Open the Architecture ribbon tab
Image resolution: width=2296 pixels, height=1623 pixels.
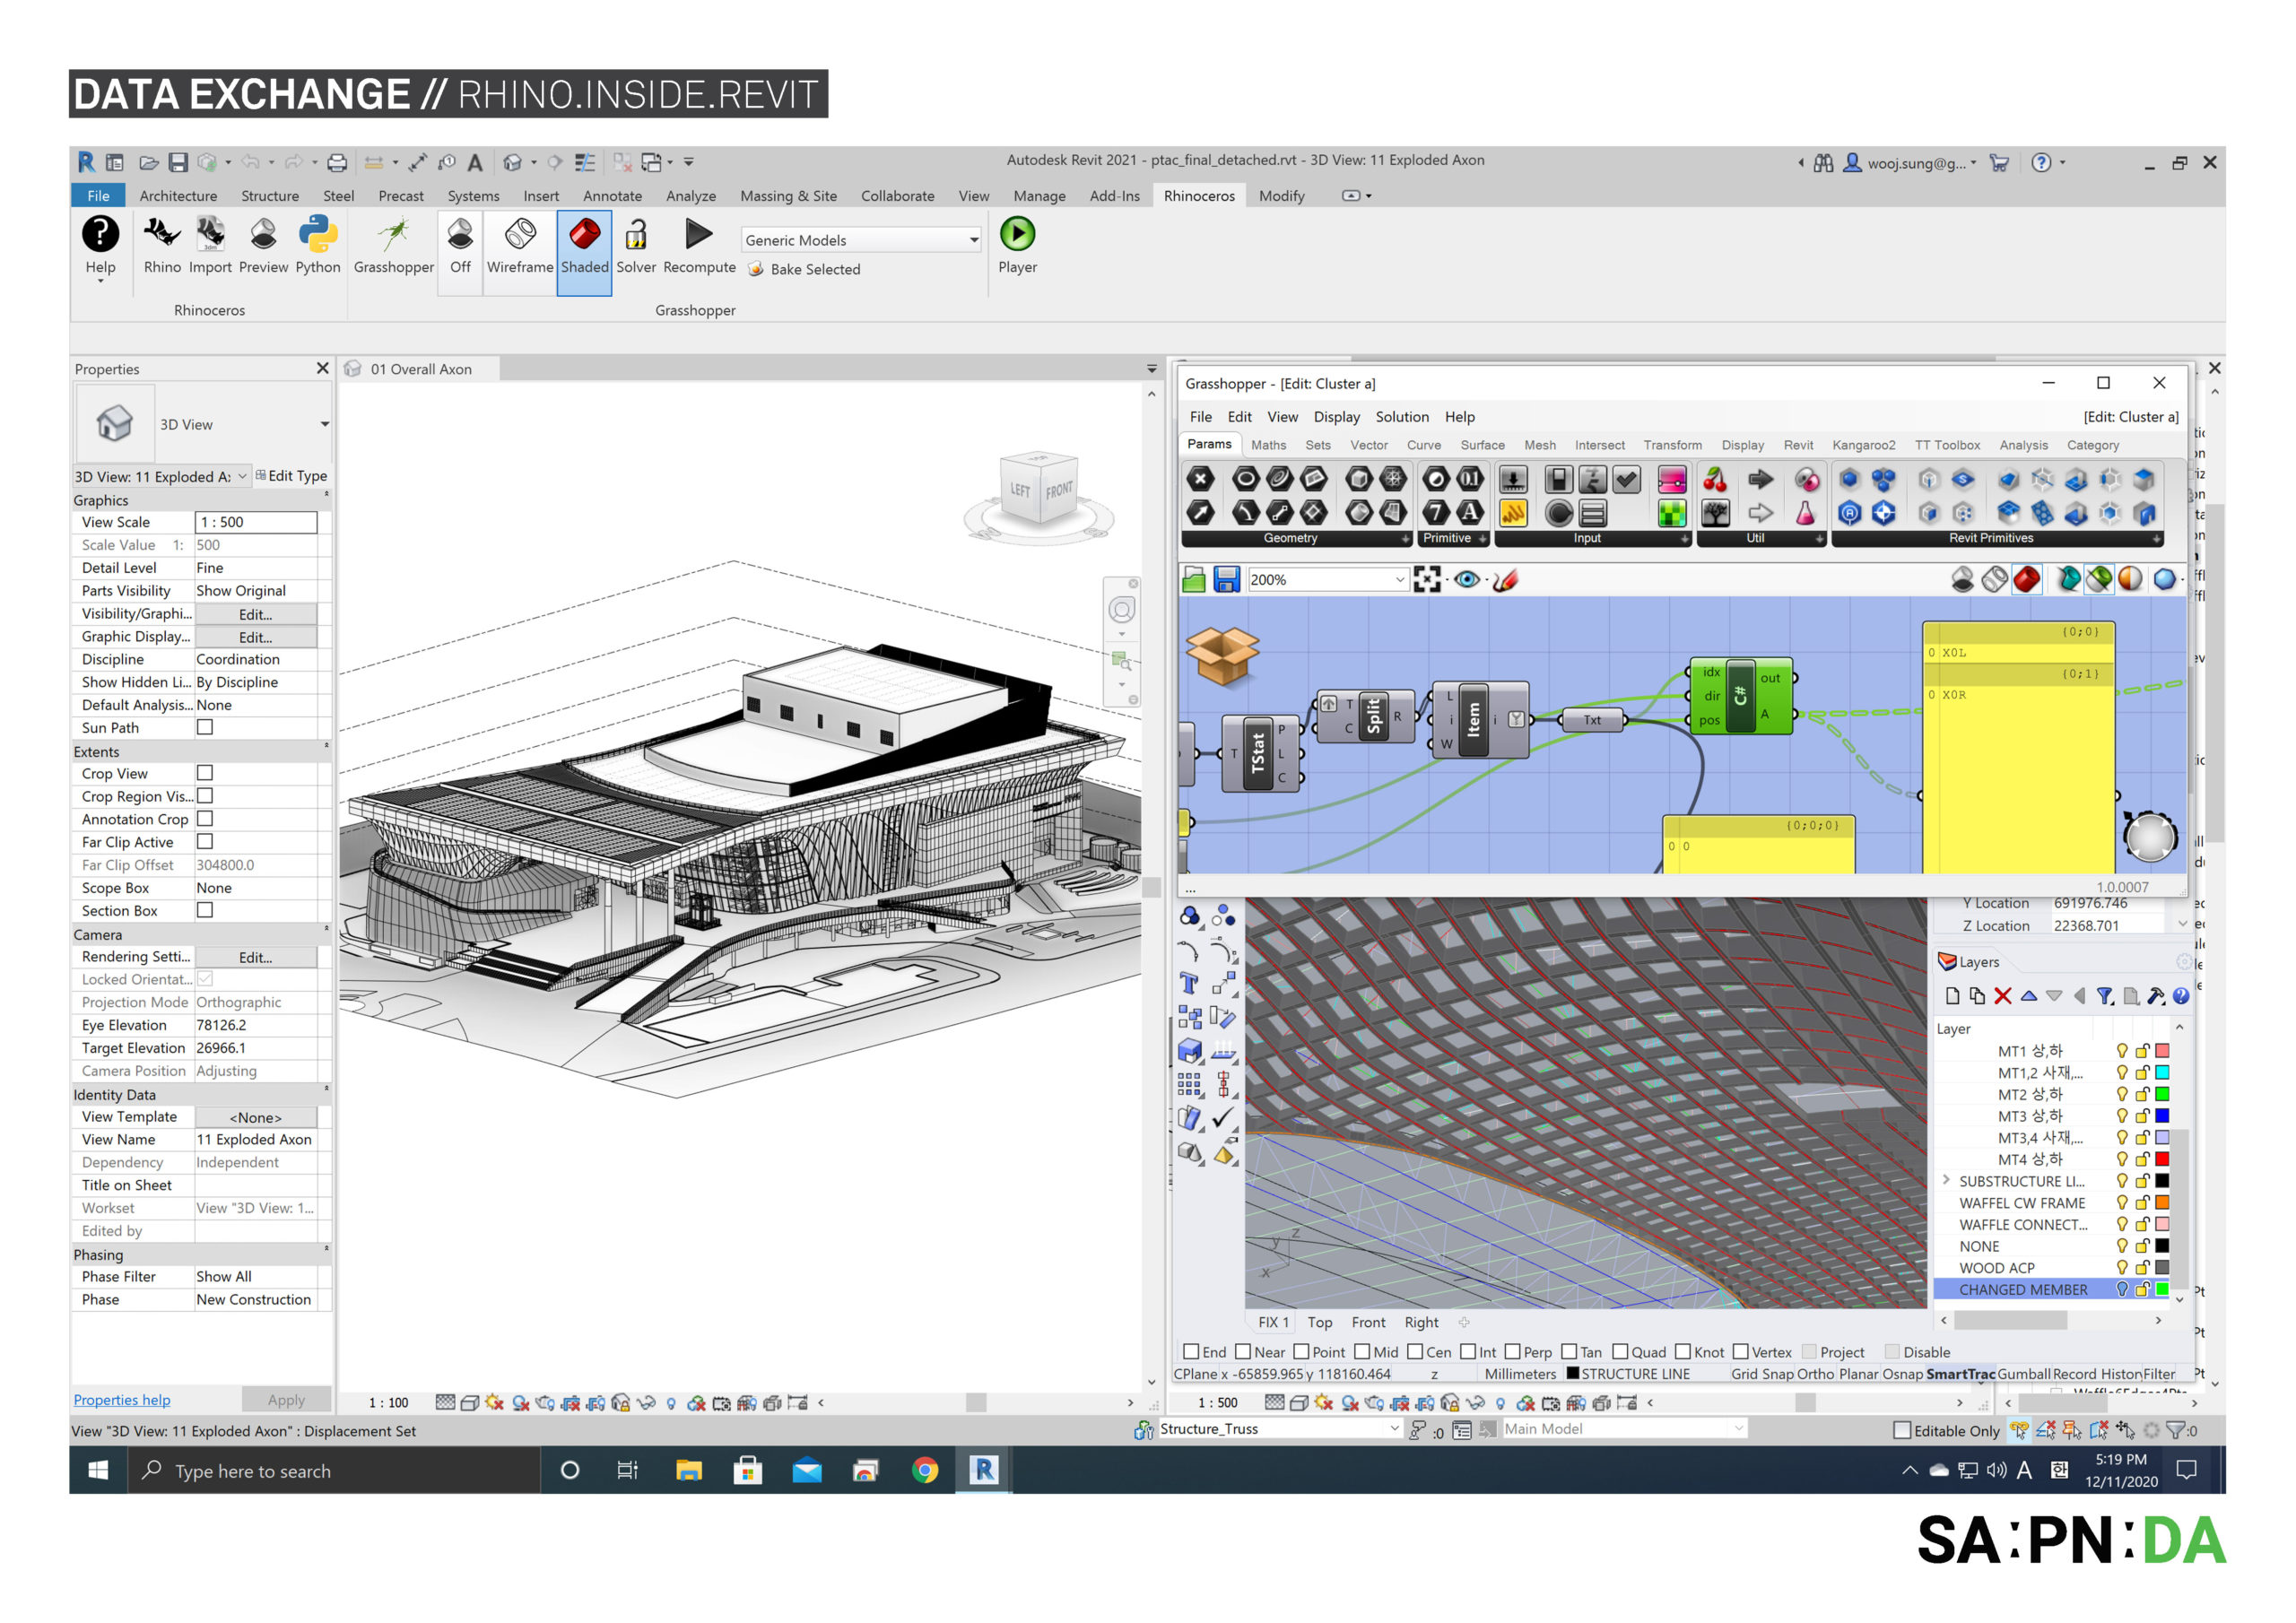pyautogui.click(x=178, y=196)
